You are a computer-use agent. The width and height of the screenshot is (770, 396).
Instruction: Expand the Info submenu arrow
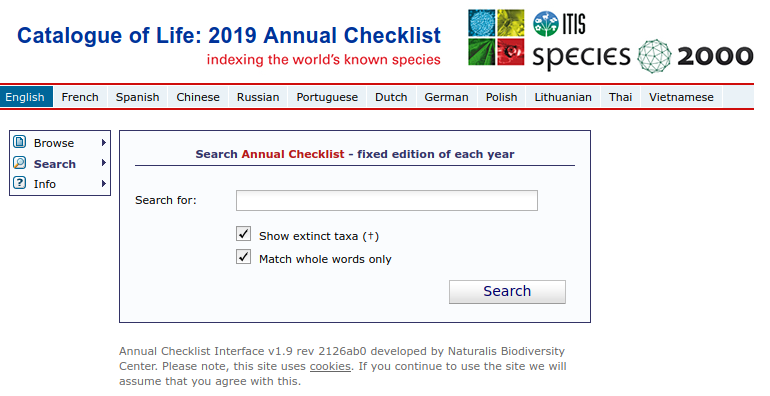[104, 183]
